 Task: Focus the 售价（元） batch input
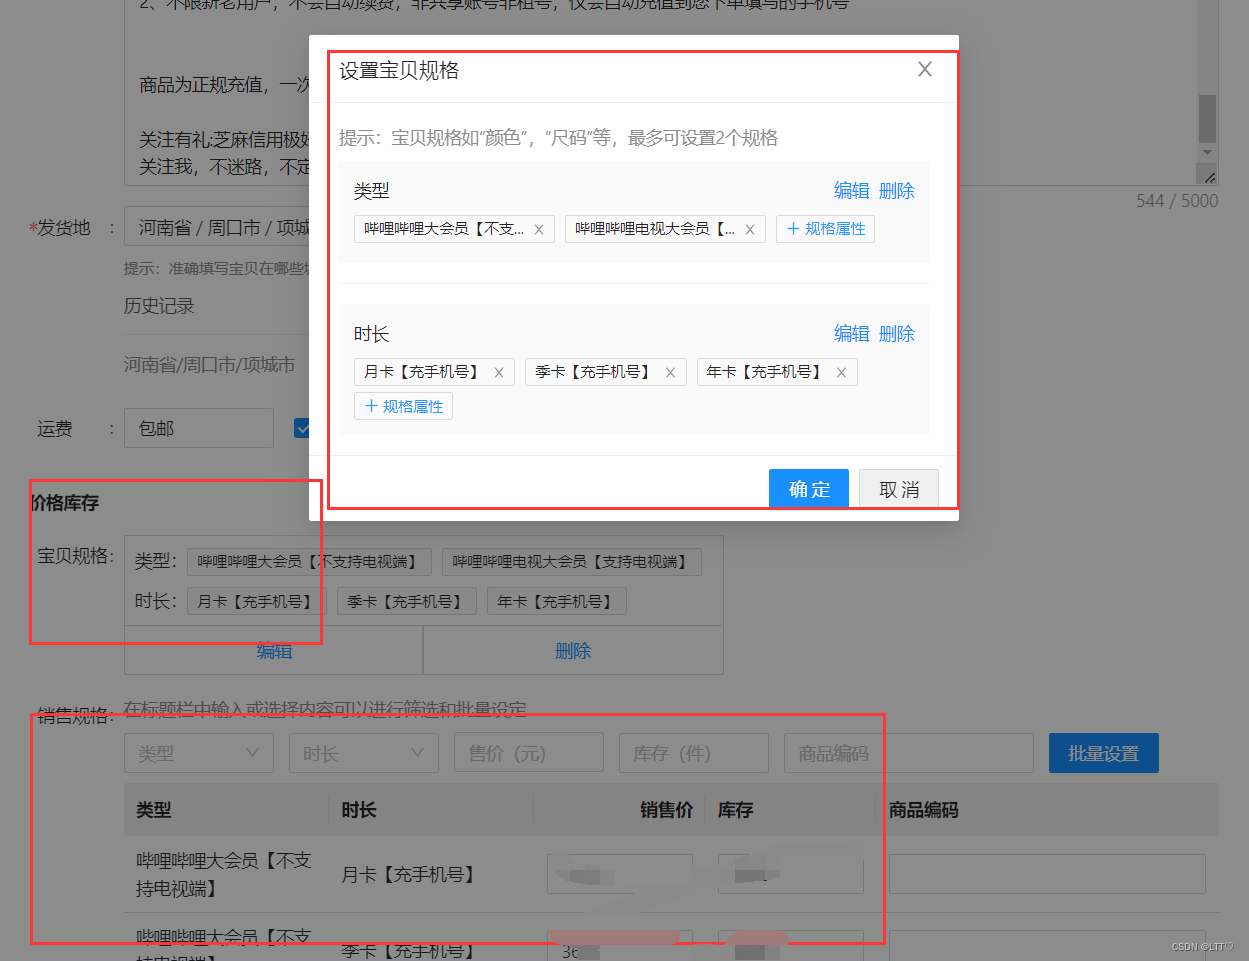(x=529, y=753)
